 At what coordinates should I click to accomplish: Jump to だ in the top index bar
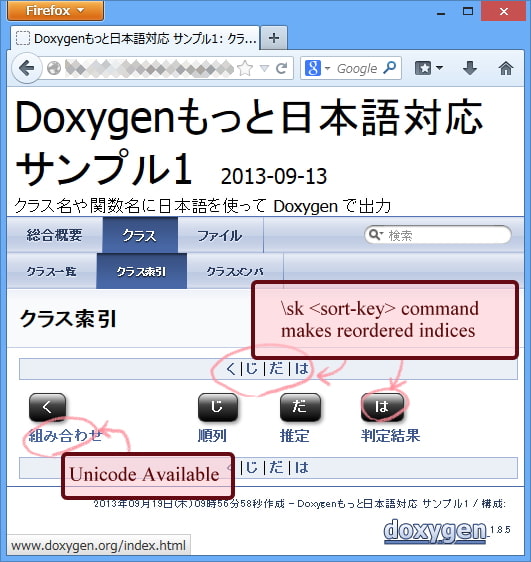click(x=276, y=368)
